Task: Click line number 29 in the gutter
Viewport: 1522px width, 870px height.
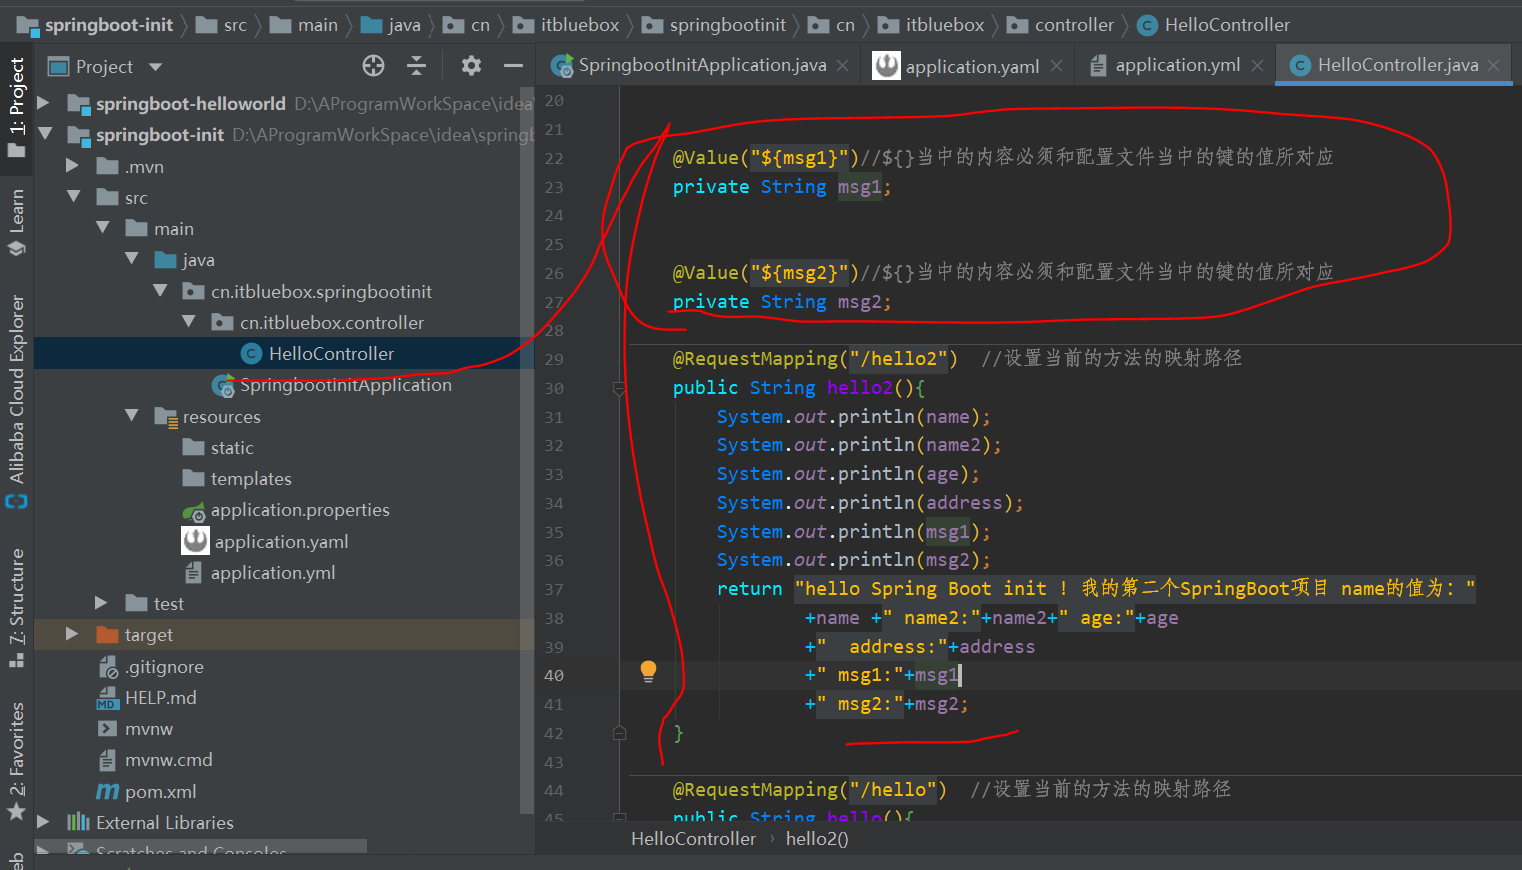Action: coord(554,359)
